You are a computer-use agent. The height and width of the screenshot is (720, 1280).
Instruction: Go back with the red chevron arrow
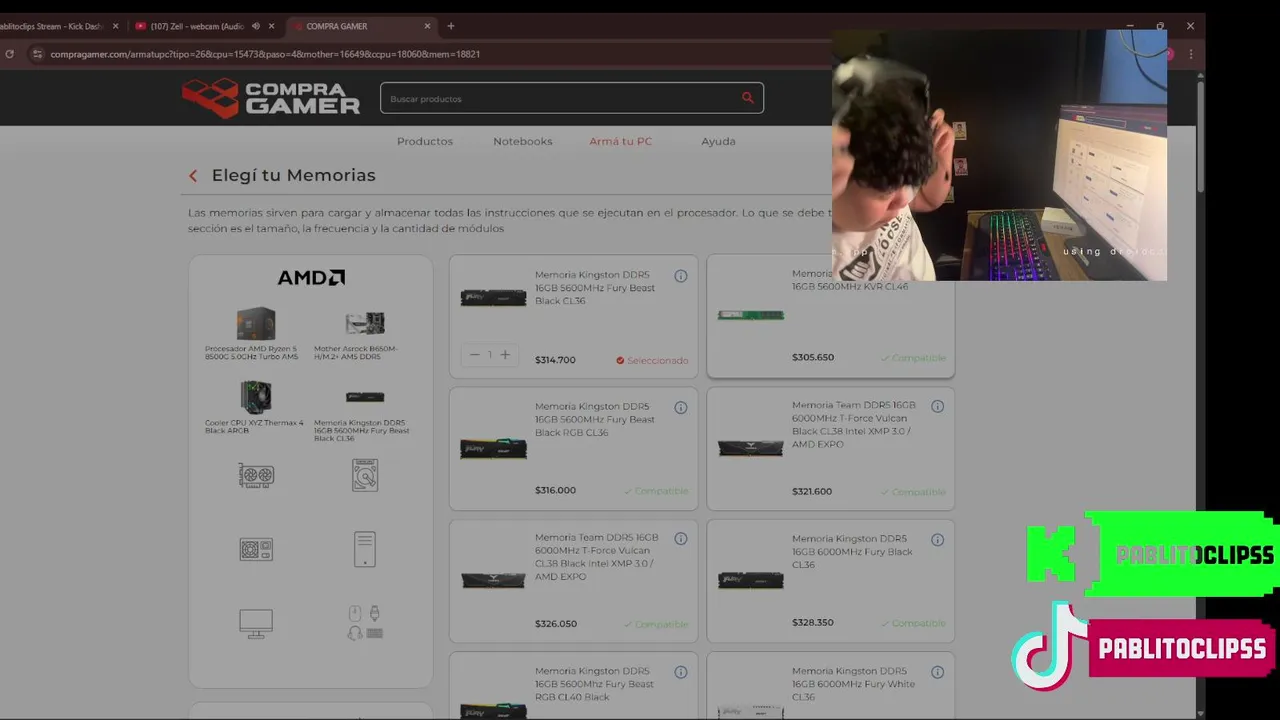coord(193,176)
